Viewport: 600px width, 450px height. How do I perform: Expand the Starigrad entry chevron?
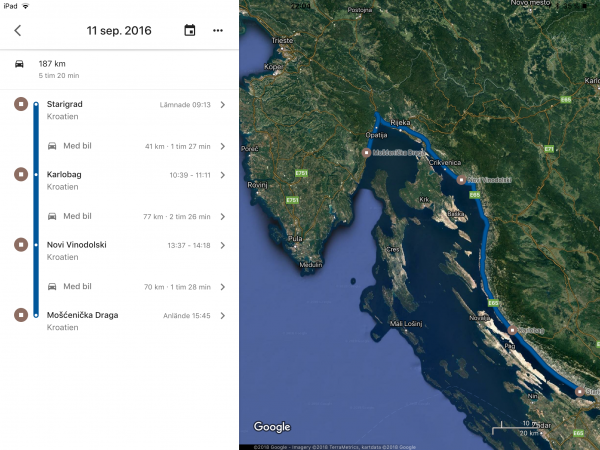click(222, 105)
